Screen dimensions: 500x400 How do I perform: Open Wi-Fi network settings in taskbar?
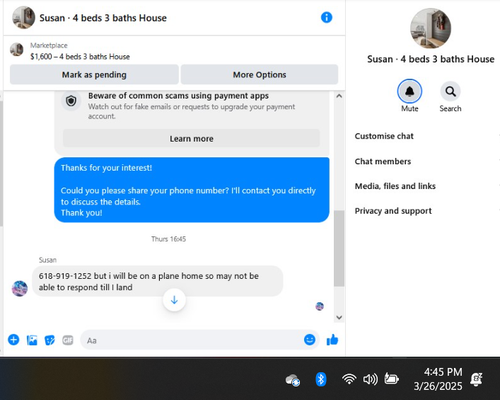pyautogui.click(x=349, y=379)
